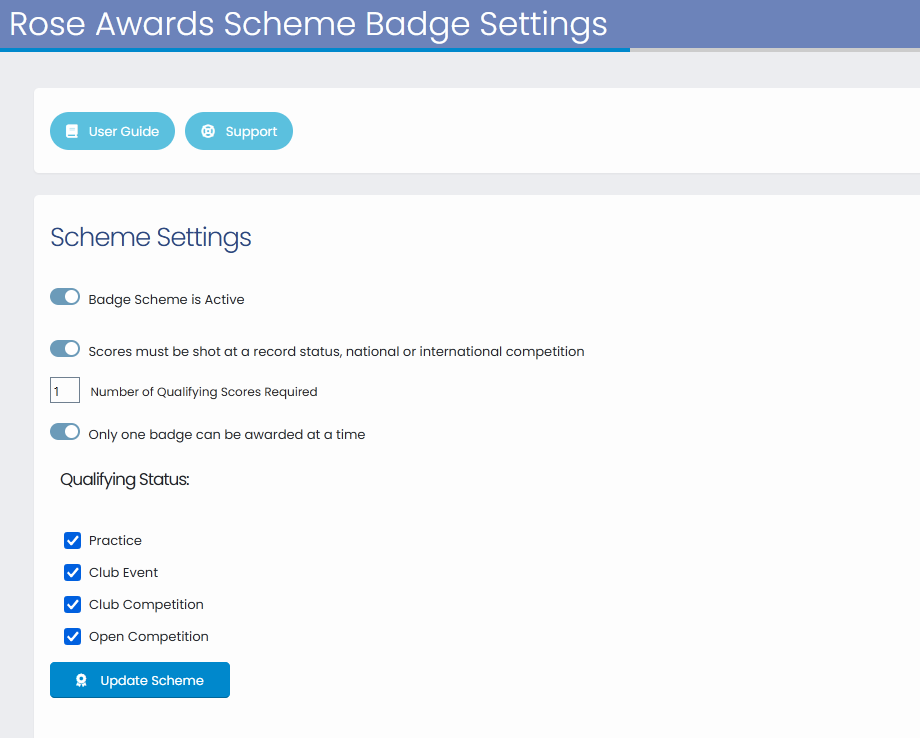The width and height of the screenshot is (920, 738).
Task: Click the lifebuoy icon in Support
Action: 208,131
